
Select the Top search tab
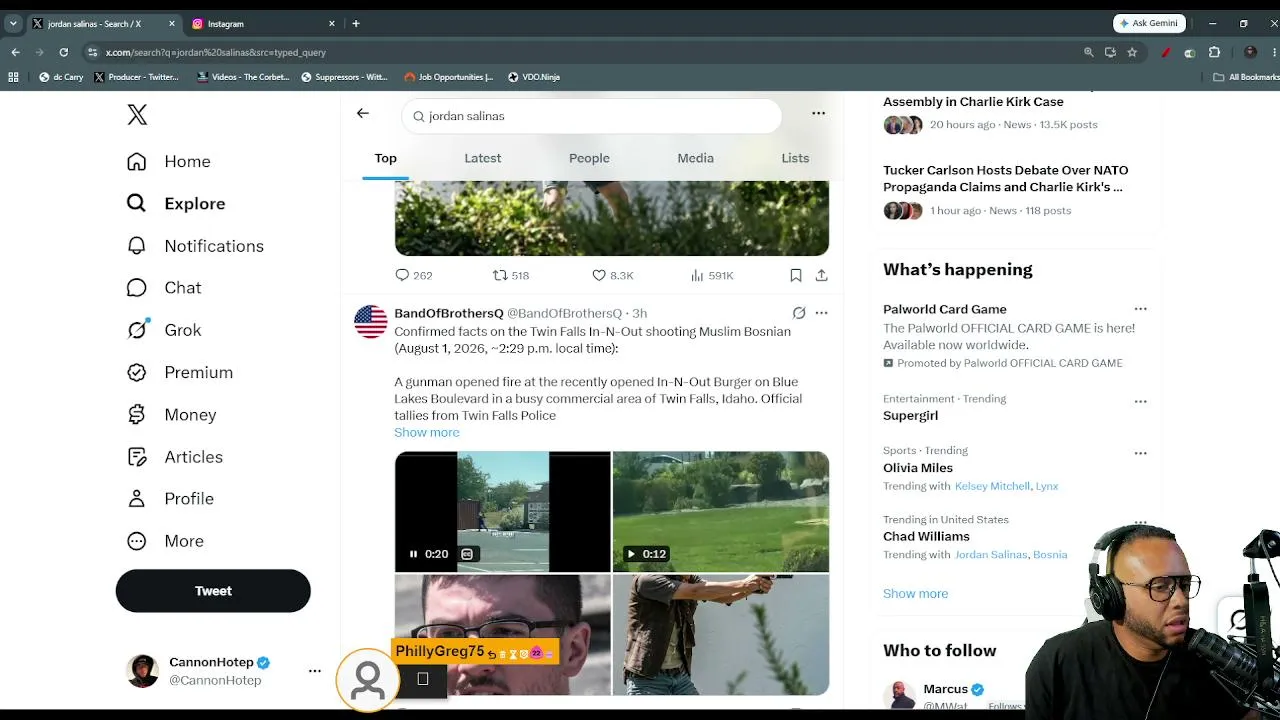pyautogui.click(x=385, y=158)
